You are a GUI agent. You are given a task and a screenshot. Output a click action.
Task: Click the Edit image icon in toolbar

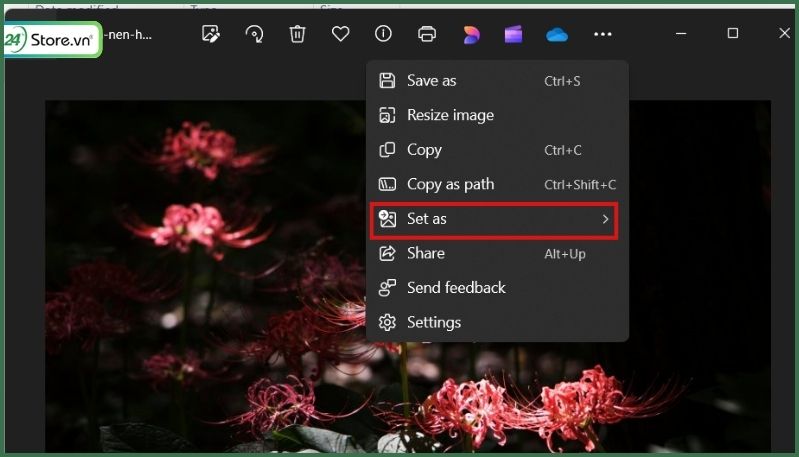(210, 34)
